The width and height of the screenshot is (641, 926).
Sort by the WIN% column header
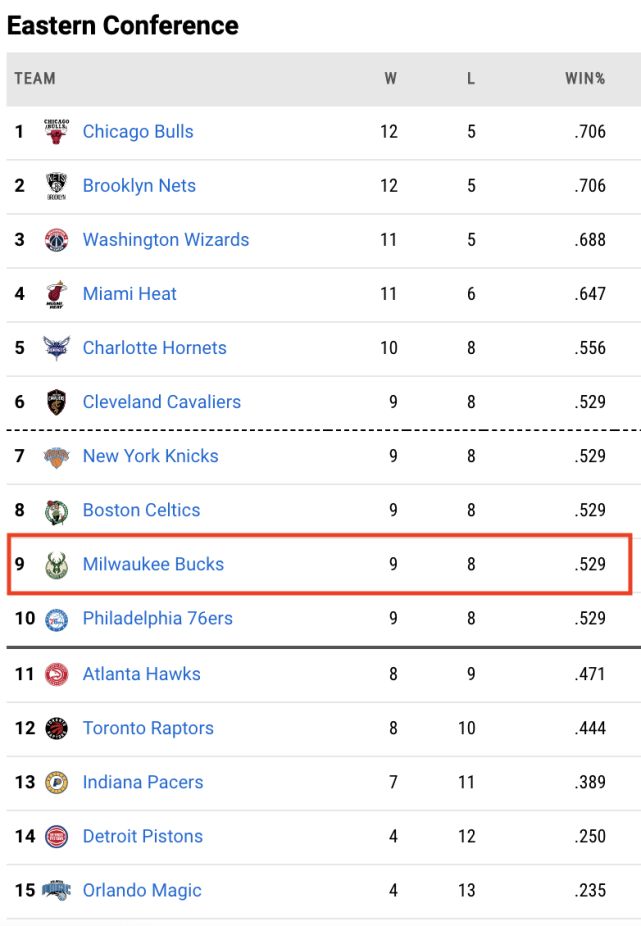(585, 78)
